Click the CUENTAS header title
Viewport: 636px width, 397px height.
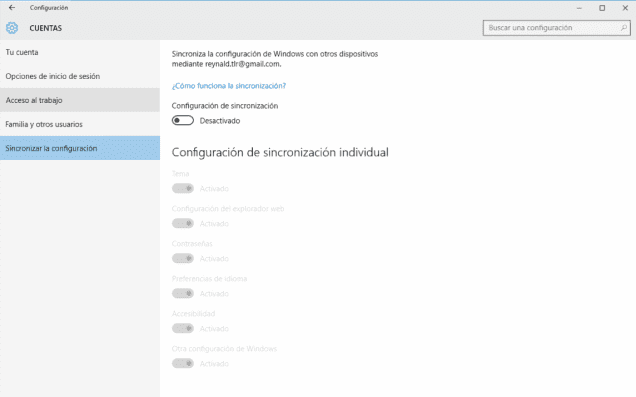[x=46, y=28]
